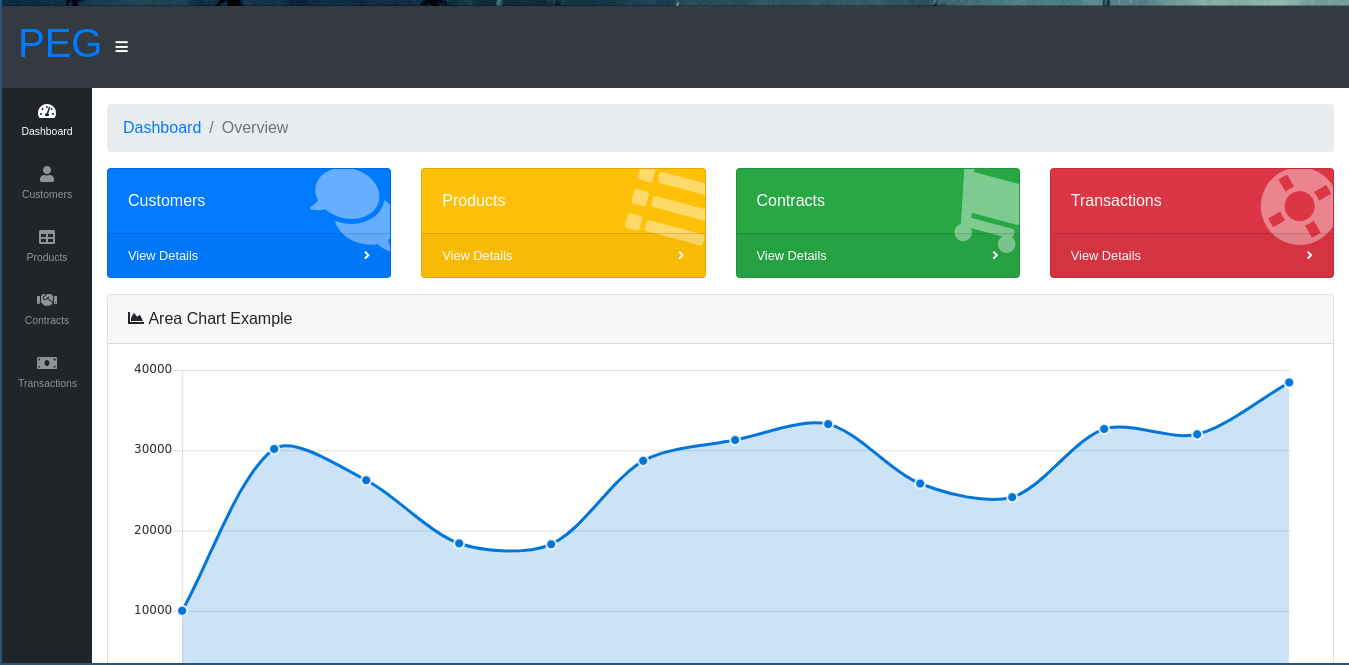This screenshot has width=1349, height=665.
Task: Select the Transactions icon in the sidebar
Action: click(x=47, y=362)
